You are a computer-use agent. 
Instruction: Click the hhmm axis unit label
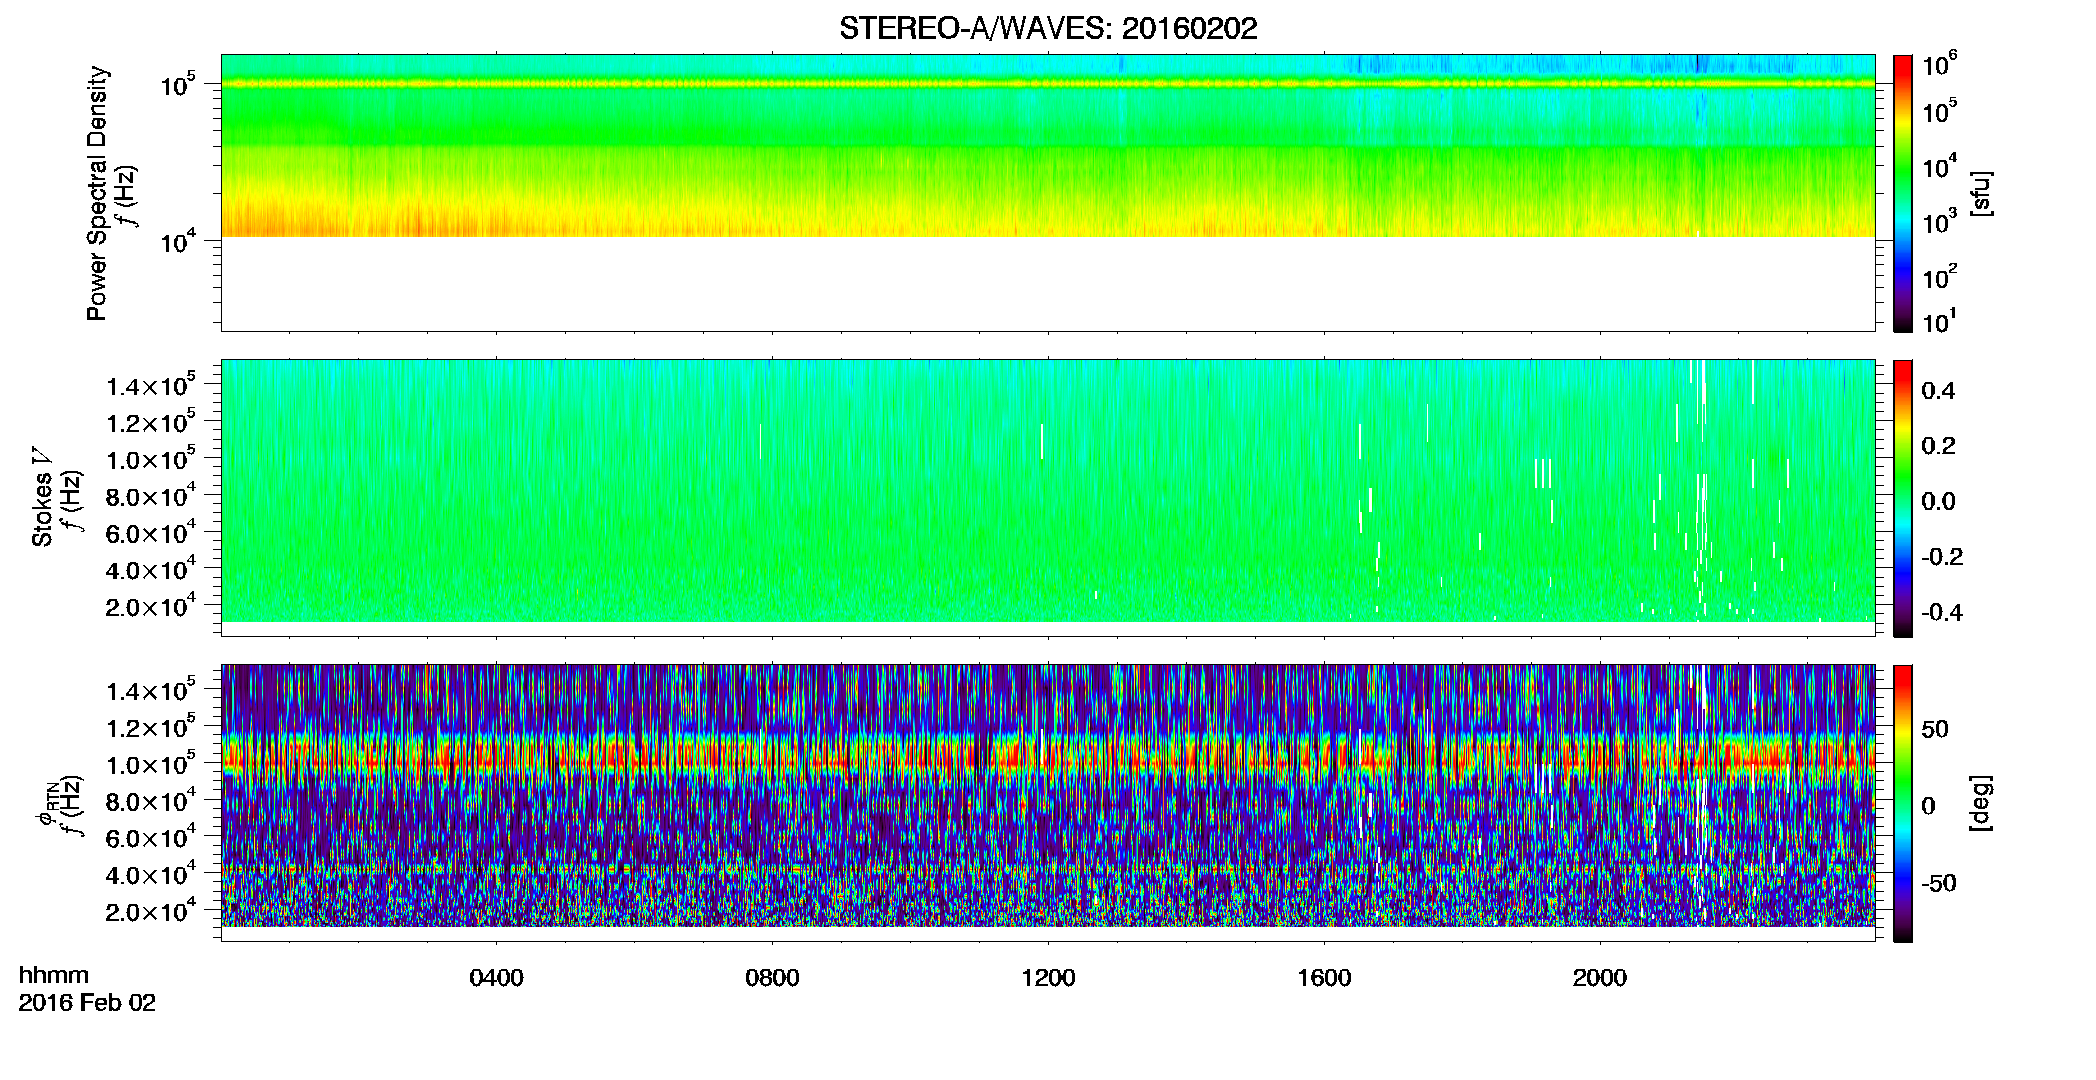[x=54, y=975]
